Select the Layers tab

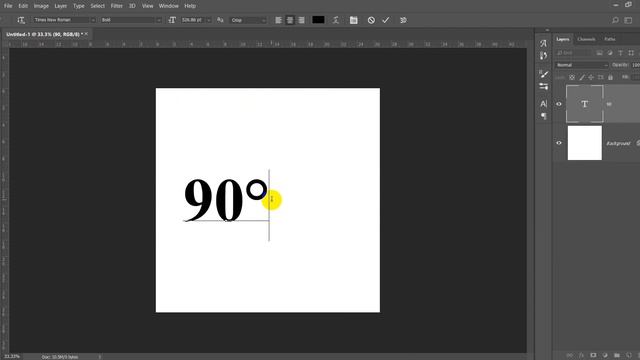pyautogui.click(x=562, y=39)
